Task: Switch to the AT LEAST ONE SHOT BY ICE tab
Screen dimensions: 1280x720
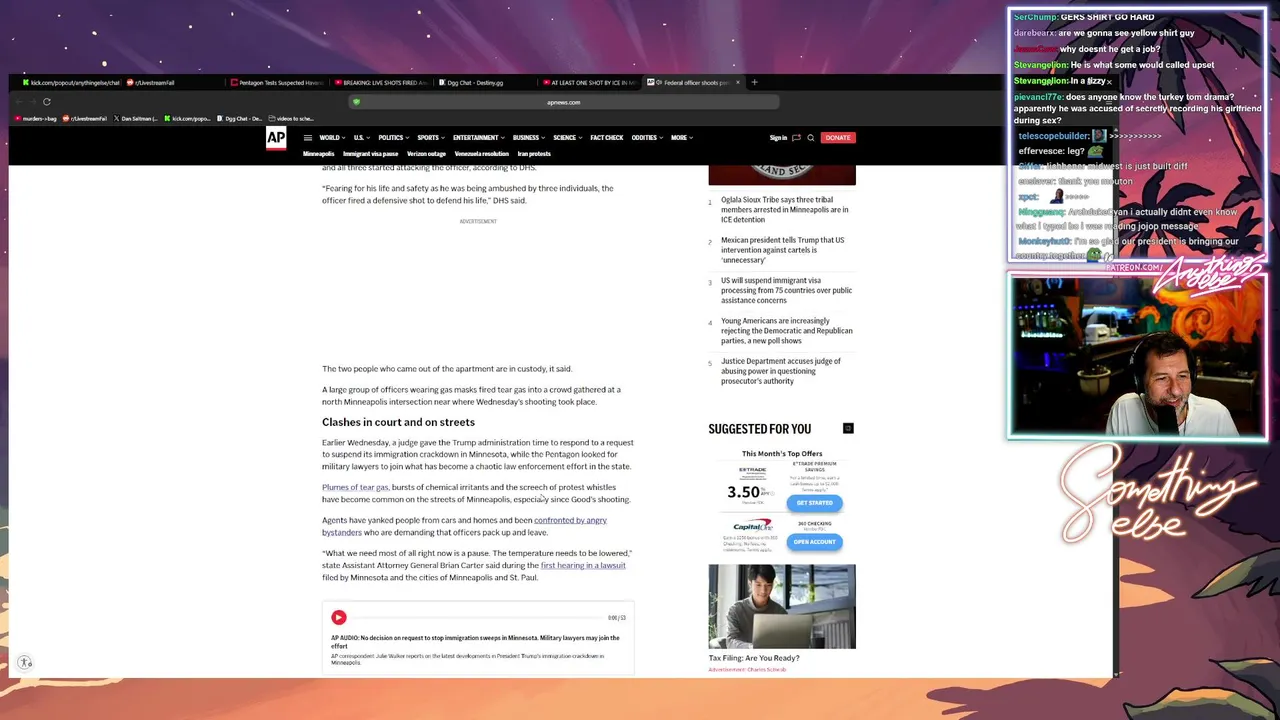Action: (x=588, y=82)
